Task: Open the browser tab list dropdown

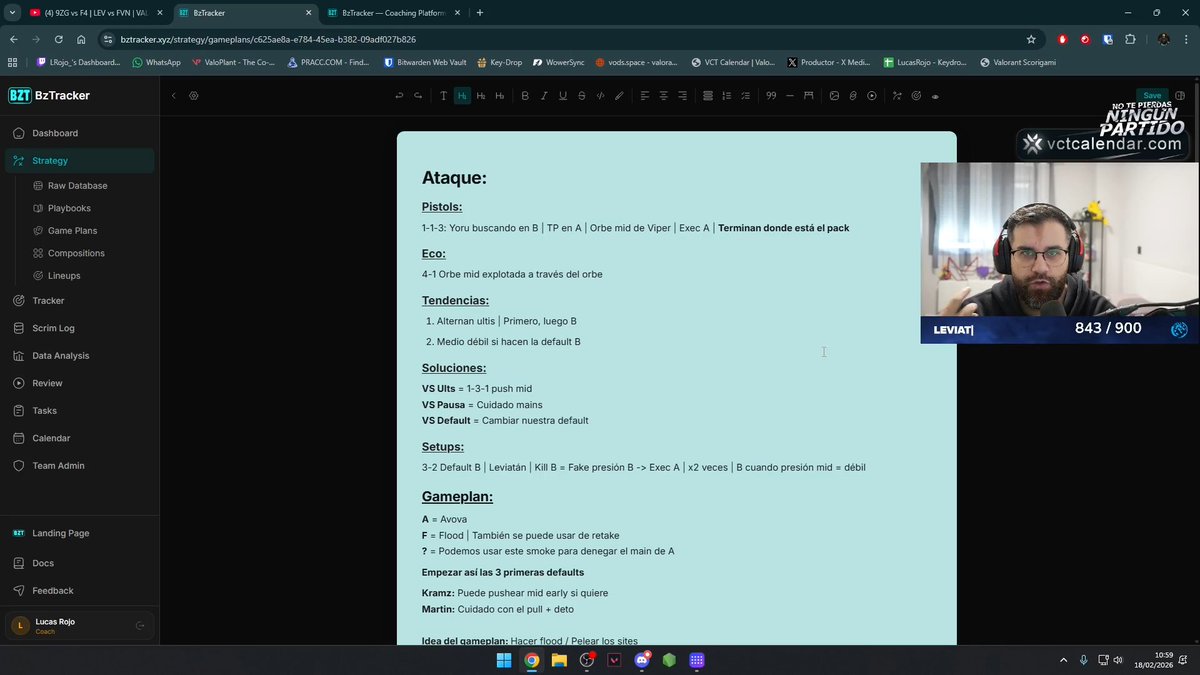Action: [10, 13]
